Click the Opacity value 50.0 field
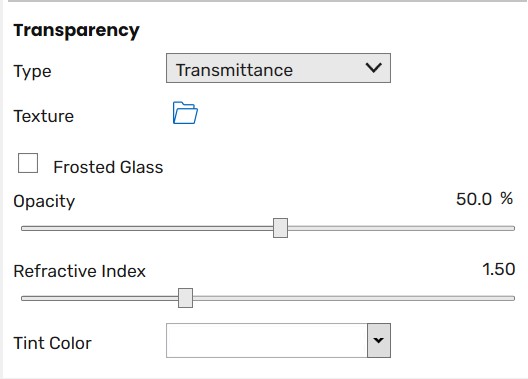The image size is (528, 379). point(474,199)
